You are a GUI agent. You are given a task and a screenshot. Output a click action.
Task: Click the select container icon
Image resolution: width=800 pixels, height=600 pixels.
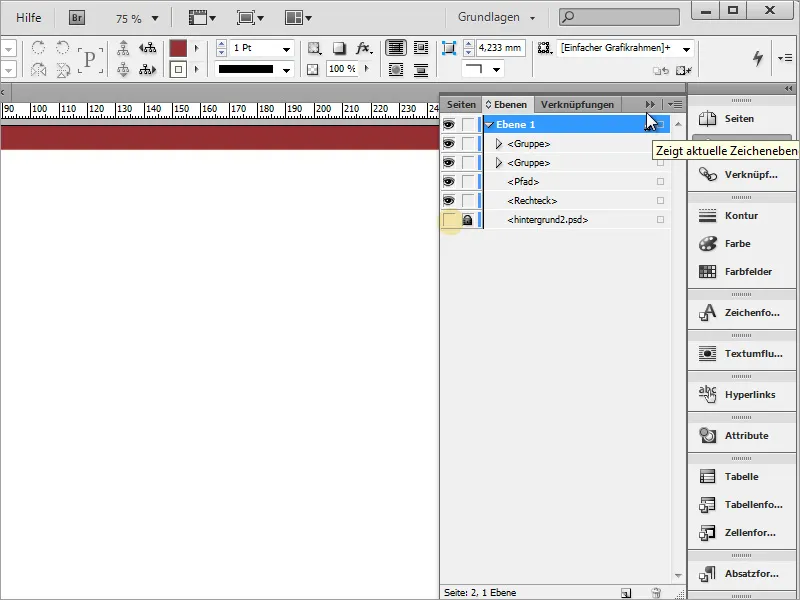(x=123, y=48)
